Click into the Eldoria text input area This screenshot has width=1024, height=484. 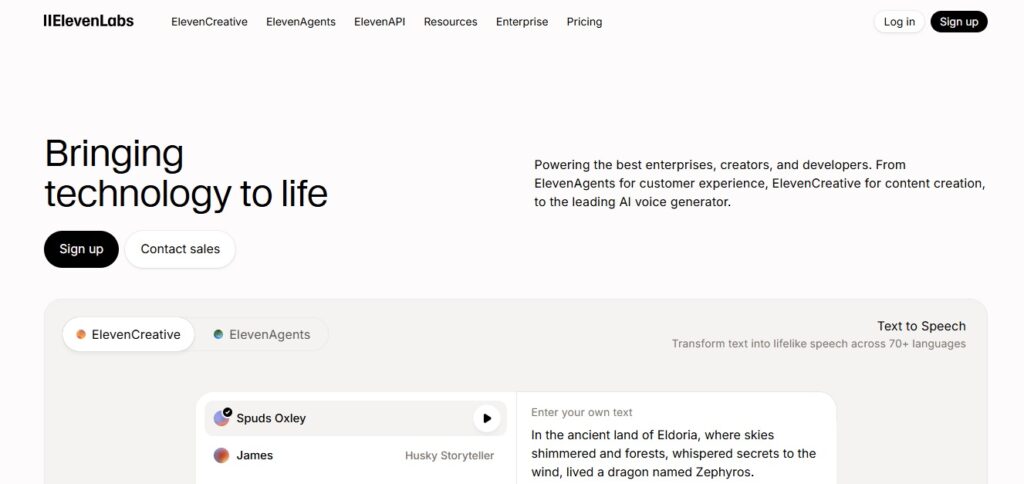[x=673, y=453]
